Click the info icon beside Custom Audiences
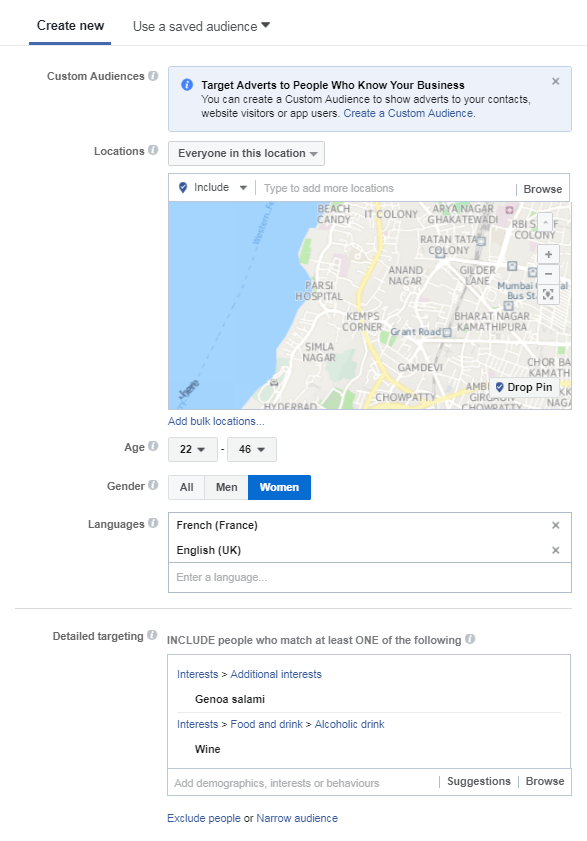The height and width of the screenshot is (841, 587). click(x=153, y=76)
